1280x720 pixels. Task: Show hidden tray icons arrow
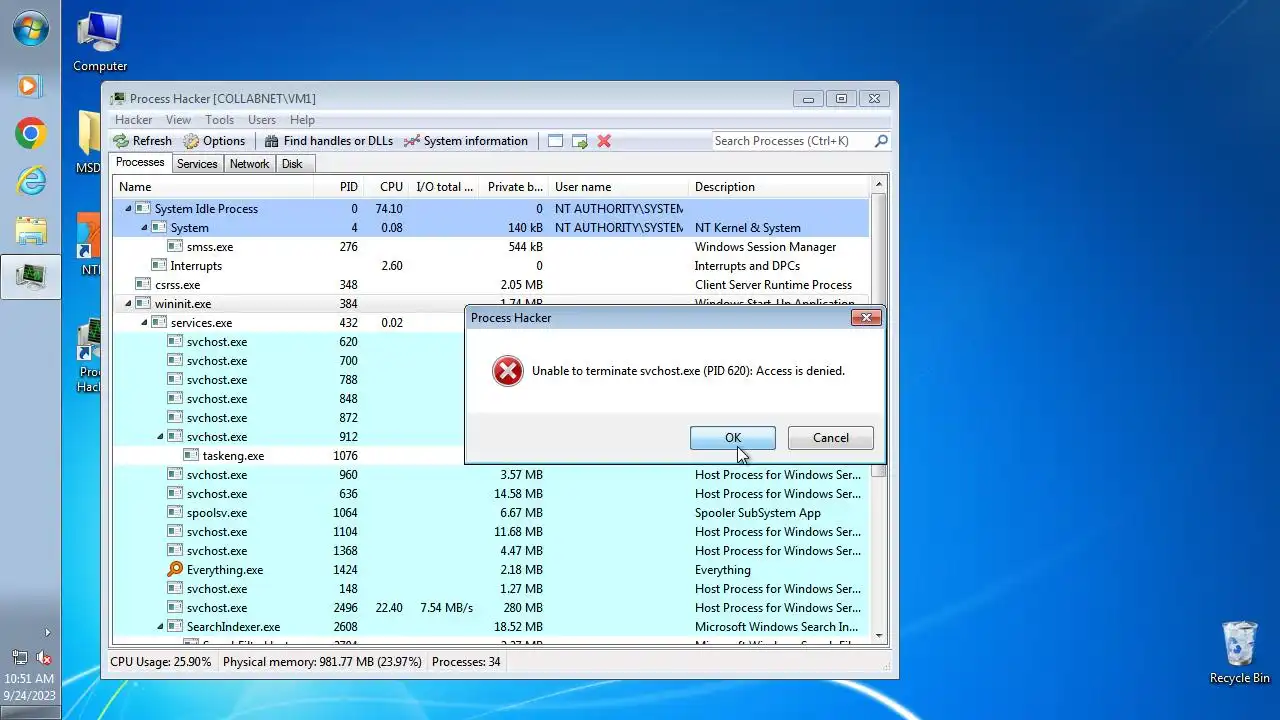point(46,632)
